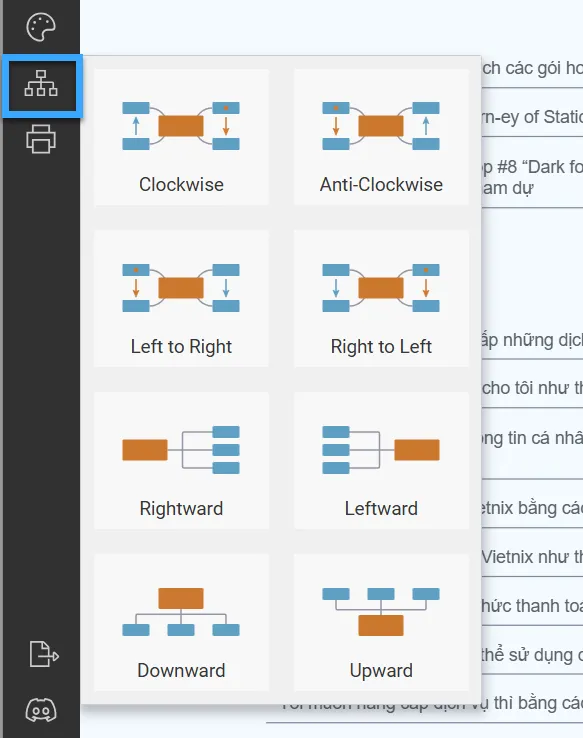Select the Left to Right layout
Image resolution: width=583 pixels, height=738 pixels.
(x=181, y=298)
